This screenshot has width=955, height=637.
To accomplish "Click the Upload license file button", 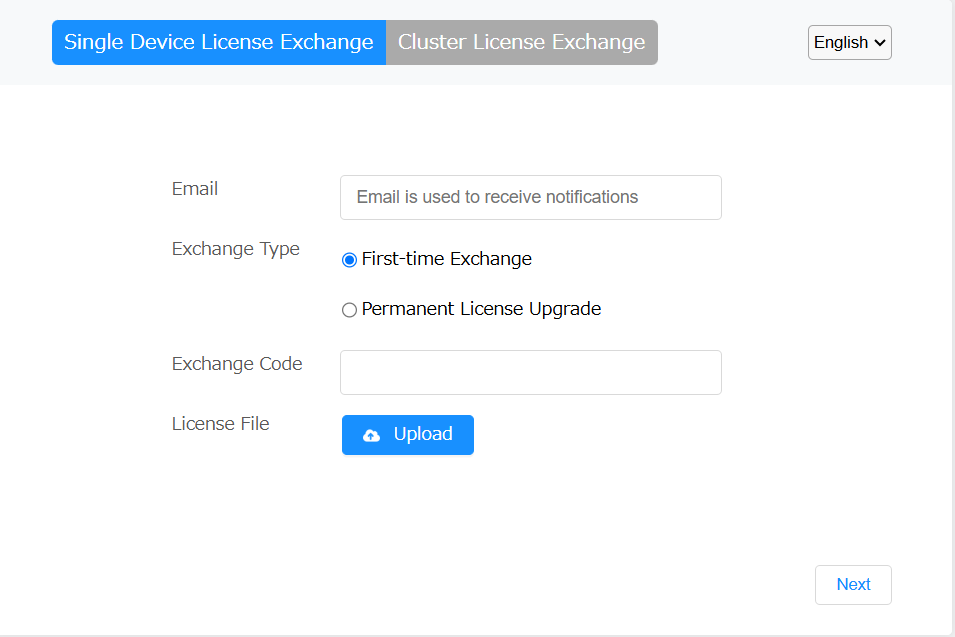I will click(x=407, y=435).
